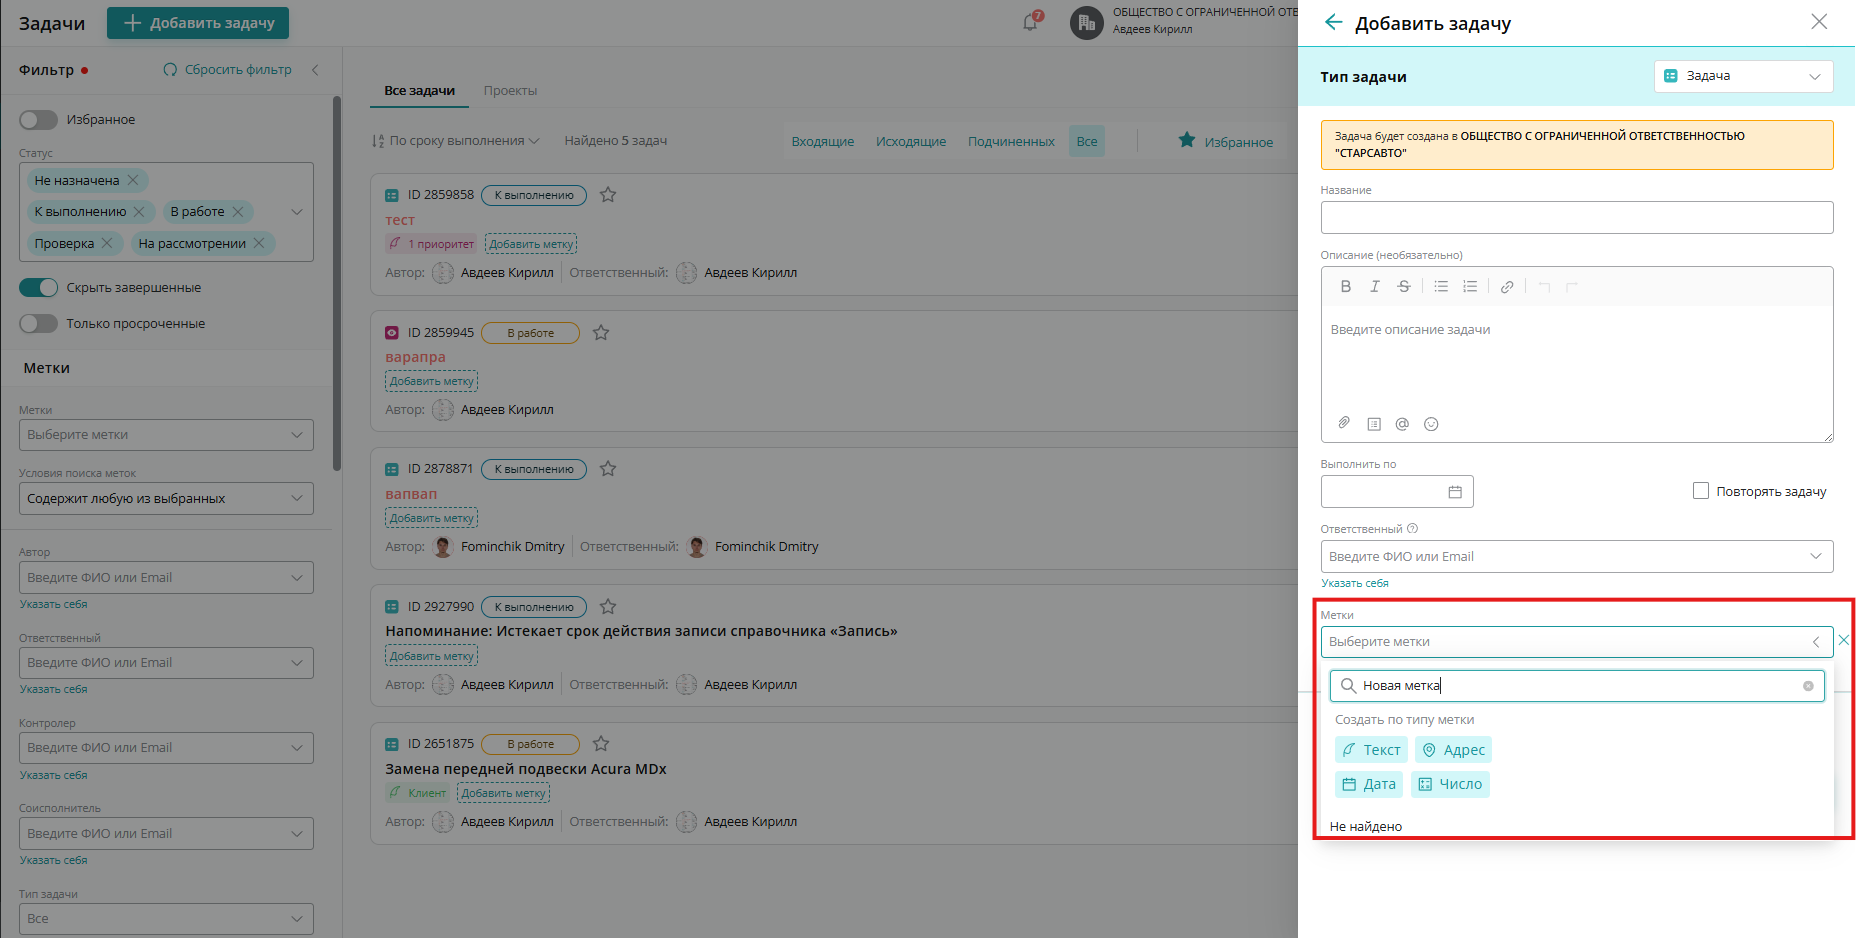Insert a link via editor toolbar icon
Viewport: 1856px width, 938px height.
[1506, 287]
